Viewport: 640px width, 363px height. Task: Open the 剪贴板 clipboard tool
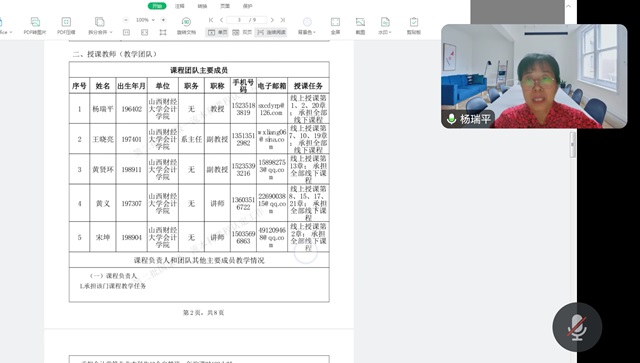413,22
